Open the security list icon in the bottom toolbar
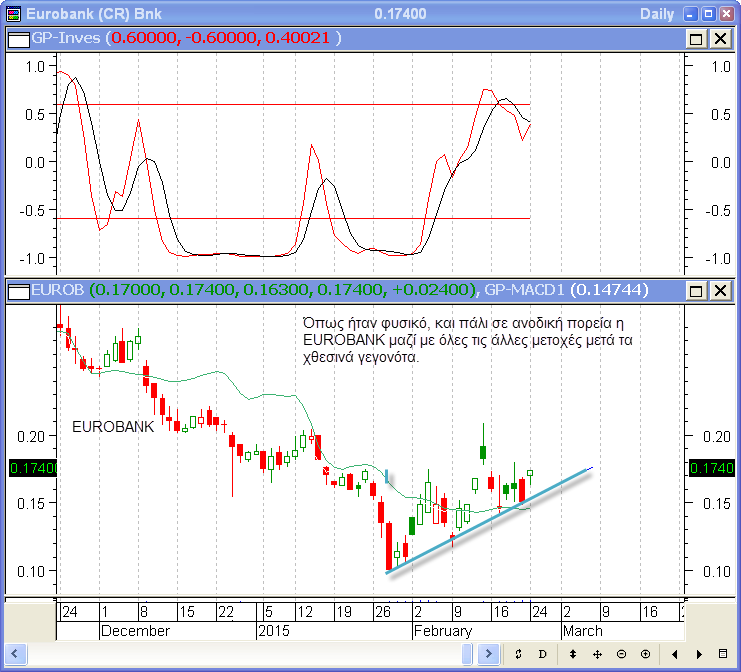The height and width of the screenshot is (672, 741). click(x=723, y=654)
